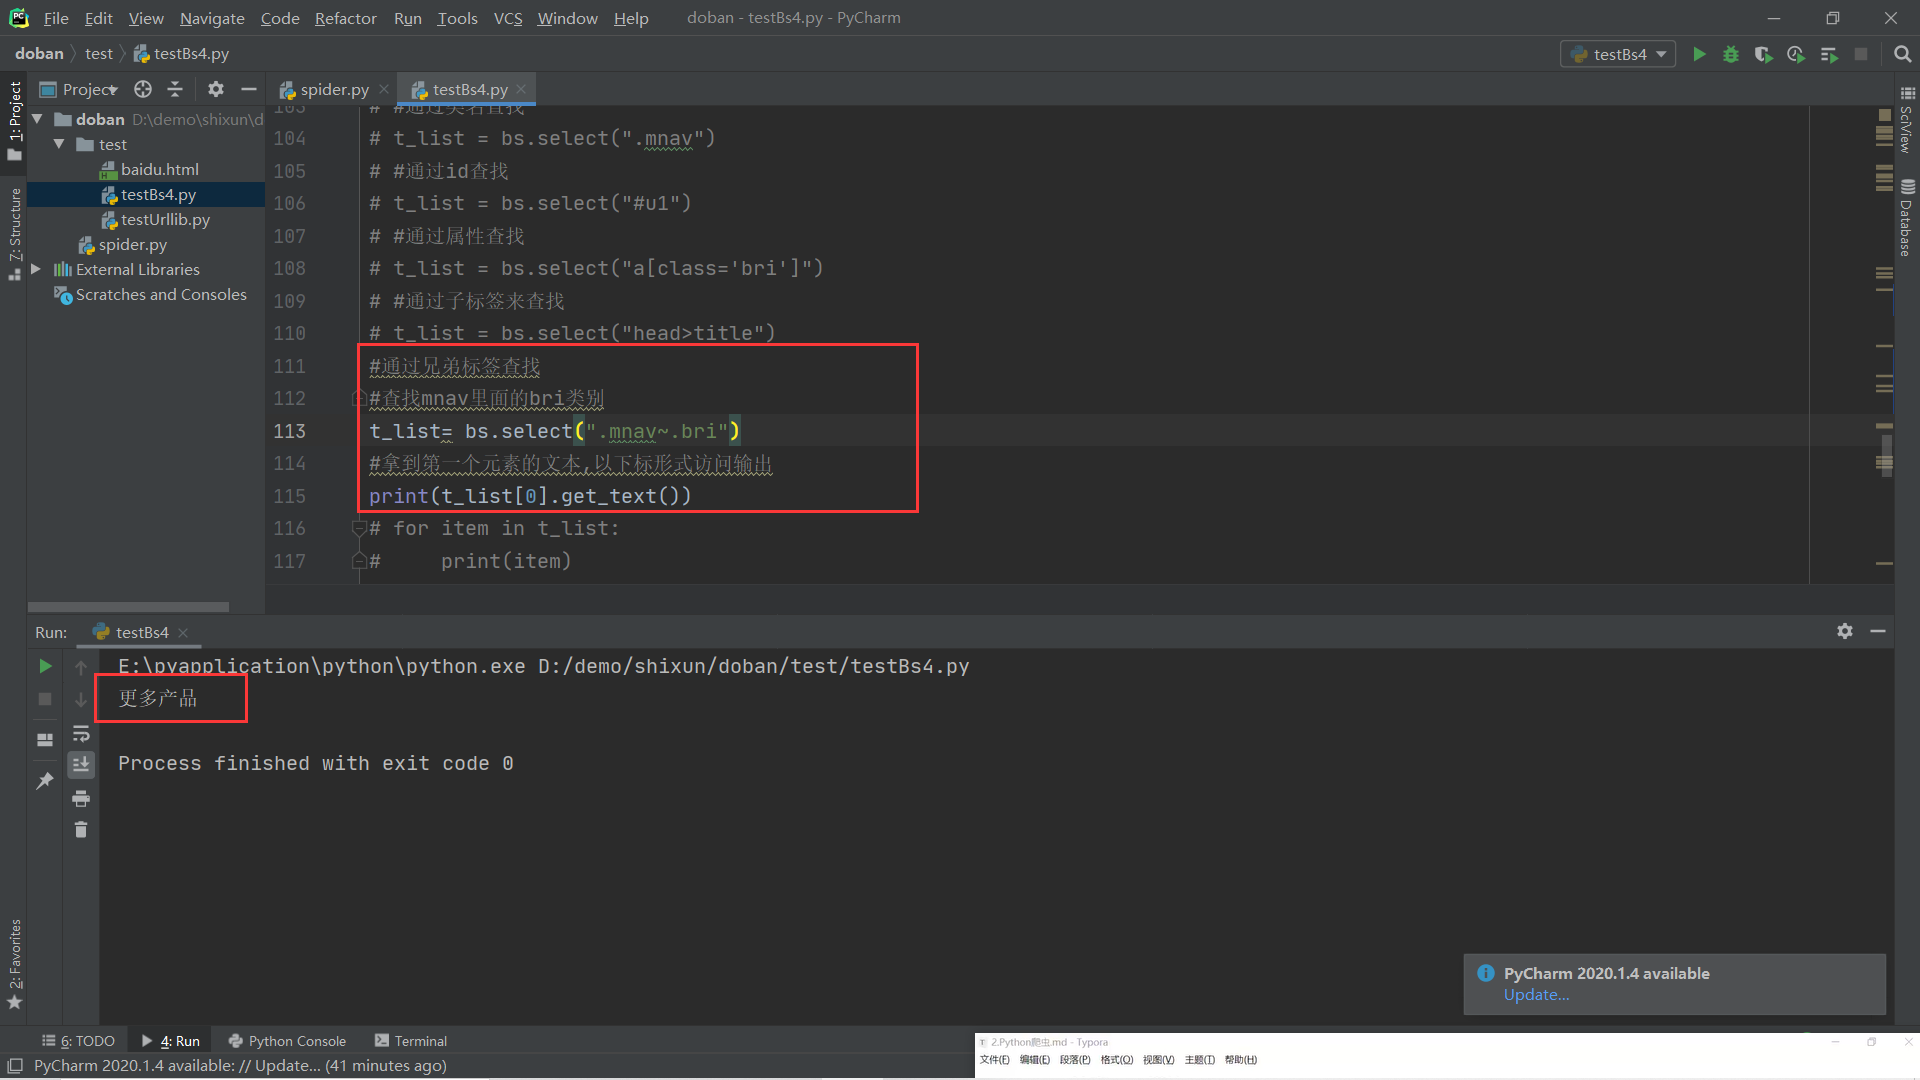1920x1080 pixels.
Task: Pin the Run tab
Action: pyautogui.click(x=45, y=781)
